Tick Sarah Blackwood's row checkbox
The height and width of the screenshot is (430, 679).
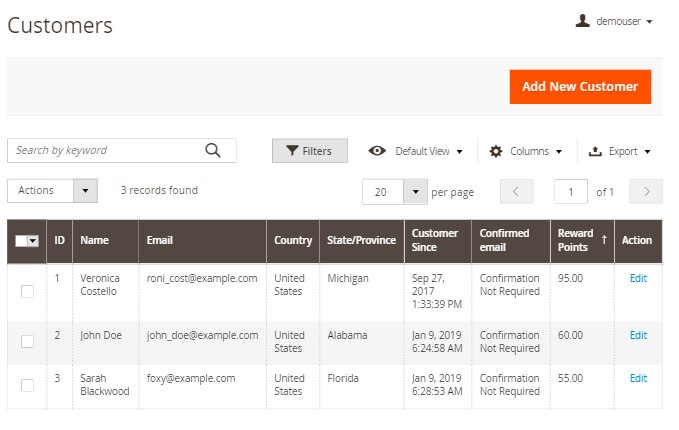(x=27, y=385)
